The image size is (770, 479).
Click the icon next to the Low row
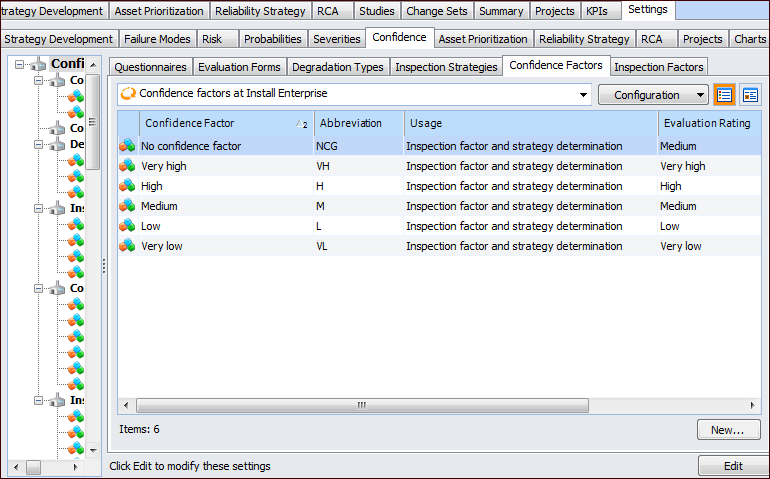point(127,226)
